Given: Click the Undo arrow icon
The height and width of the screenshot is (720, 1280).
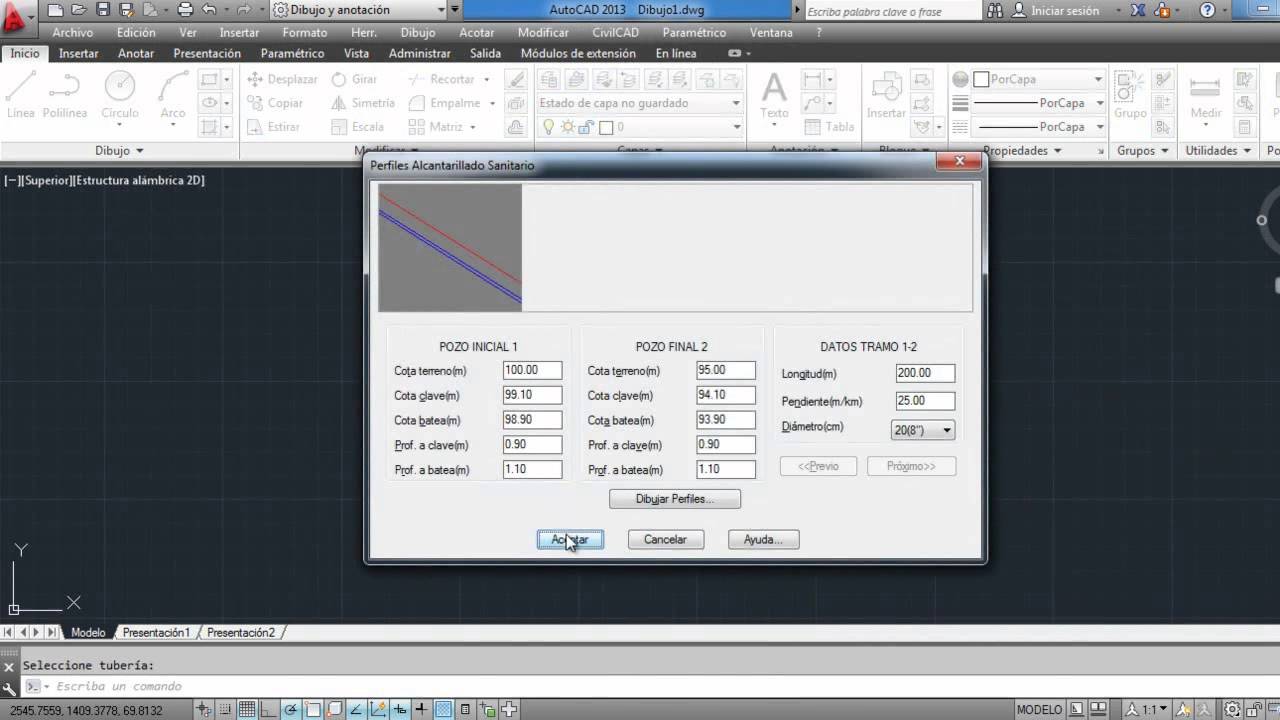Looking at the screenshot, I should (209, 10).
